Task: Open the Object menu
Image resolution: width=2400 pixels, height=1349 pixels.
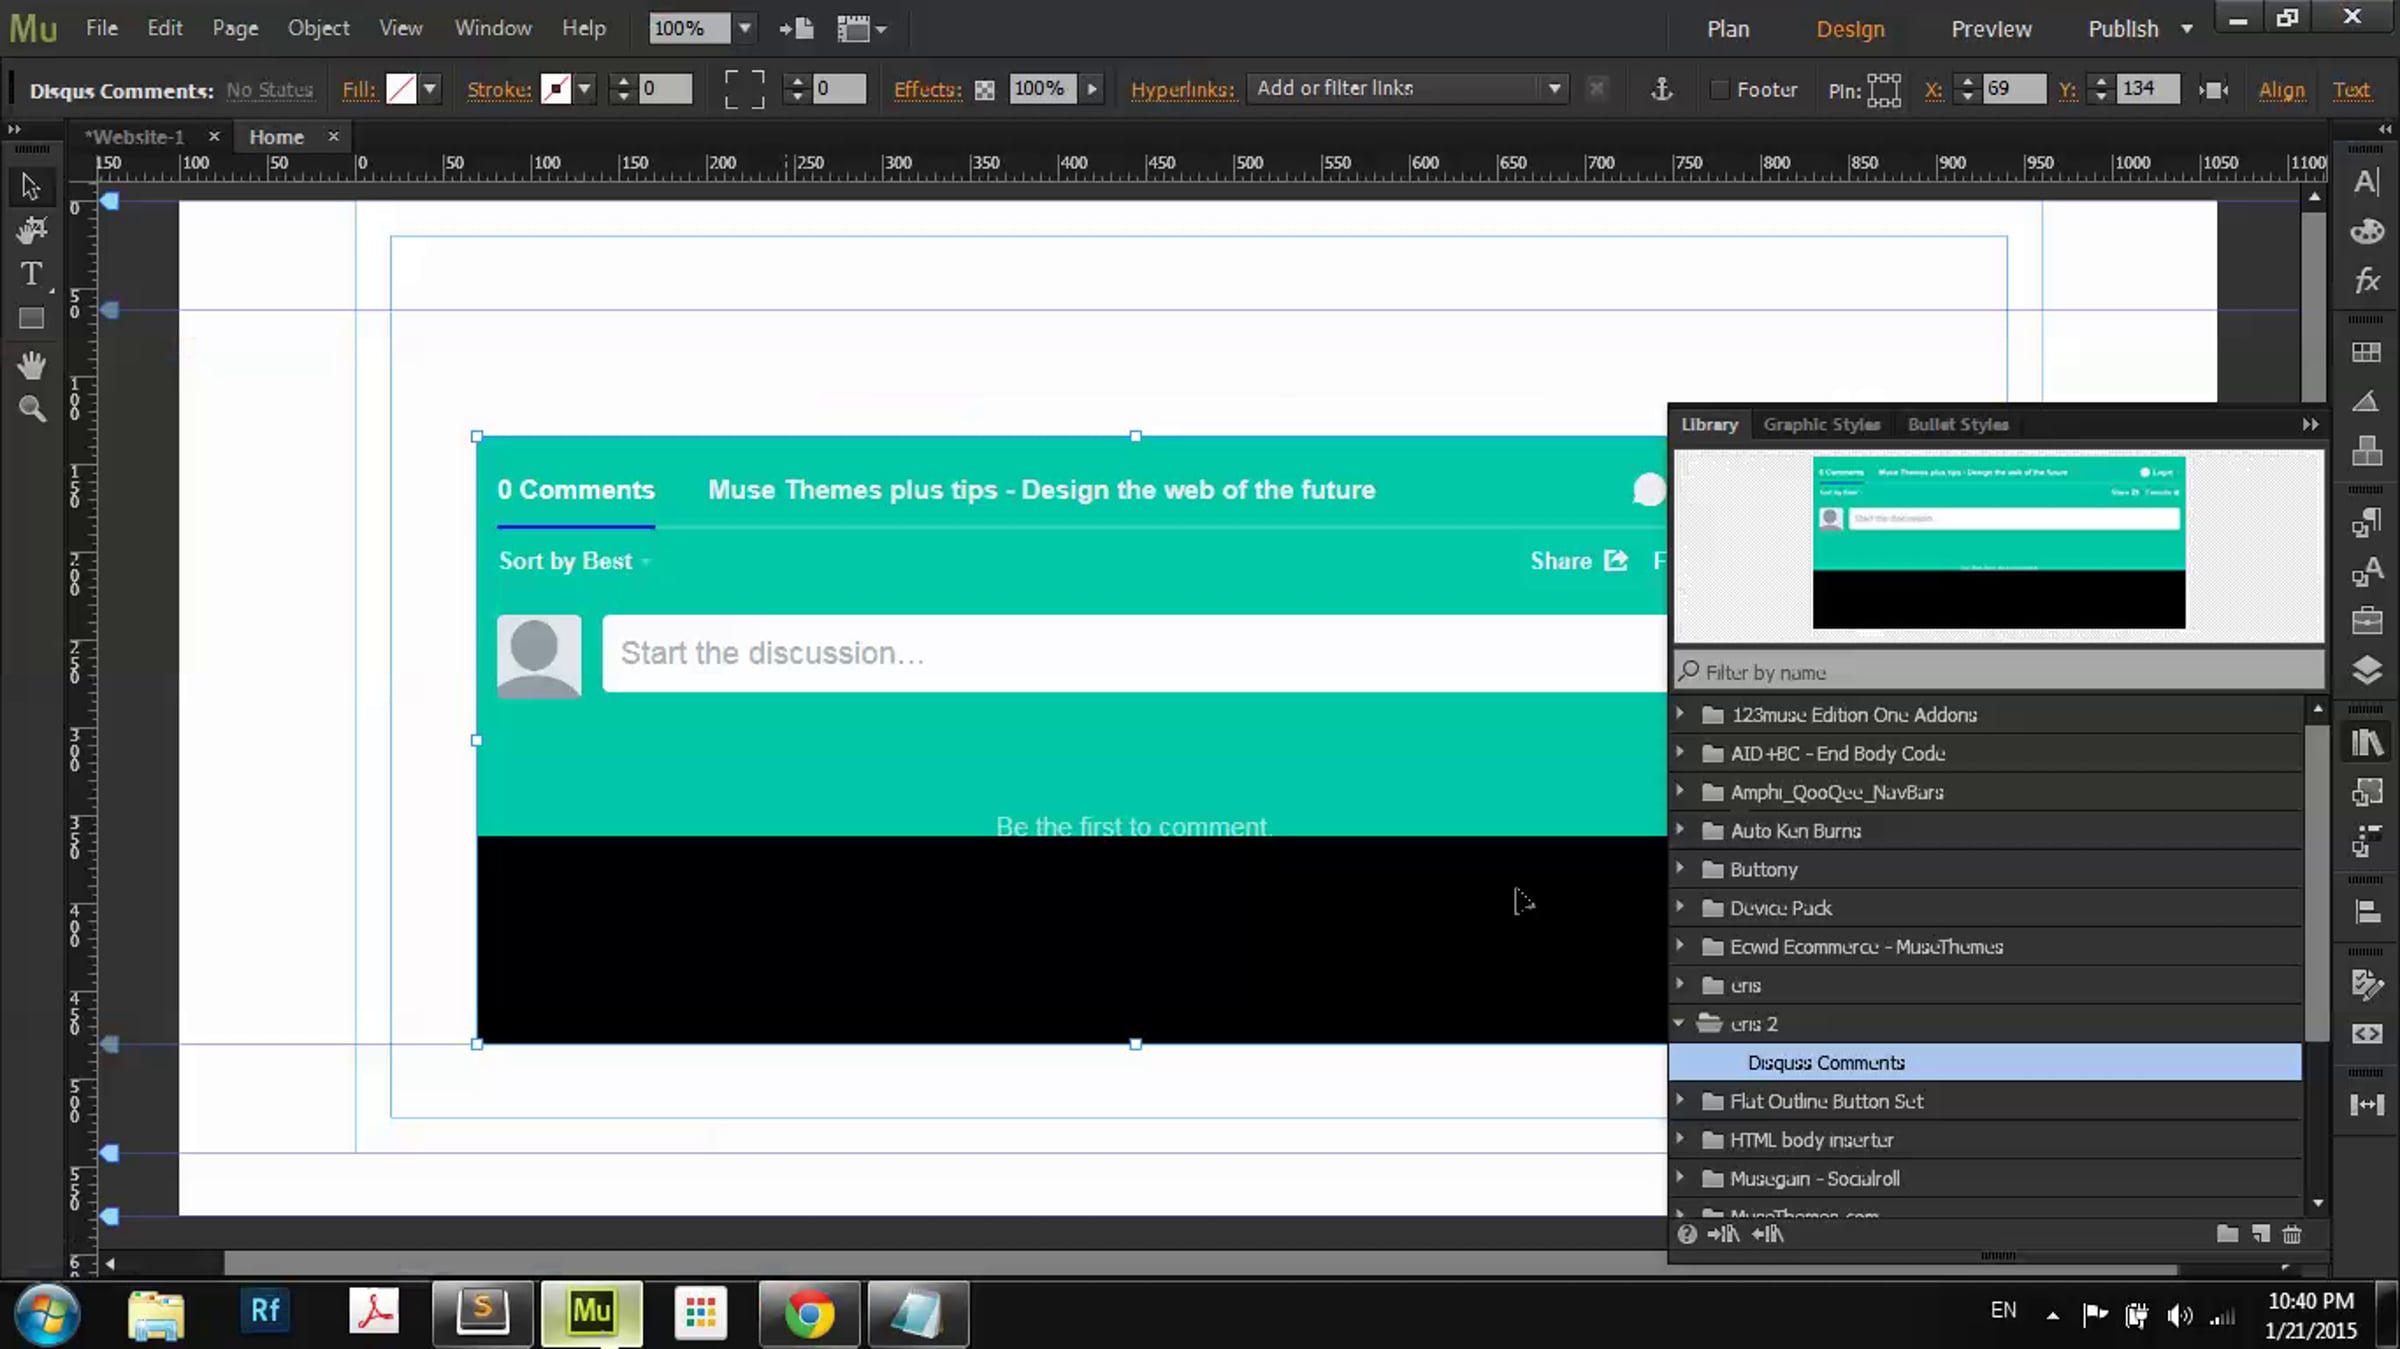Action: [318, 29]
